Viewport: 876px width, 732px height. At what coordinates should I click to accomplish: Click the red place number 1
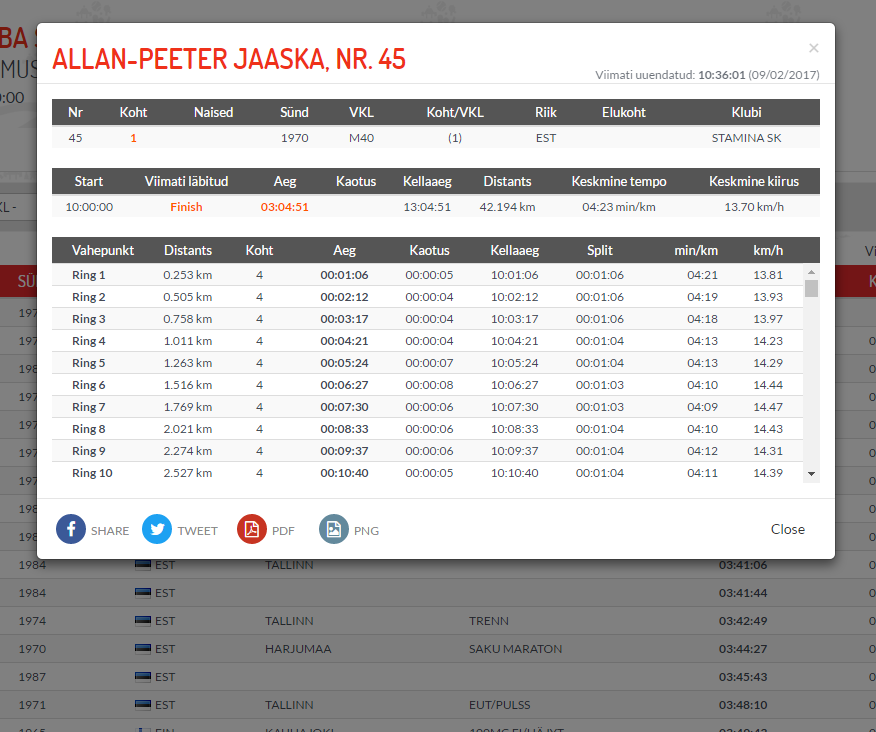tap(133, 138)
